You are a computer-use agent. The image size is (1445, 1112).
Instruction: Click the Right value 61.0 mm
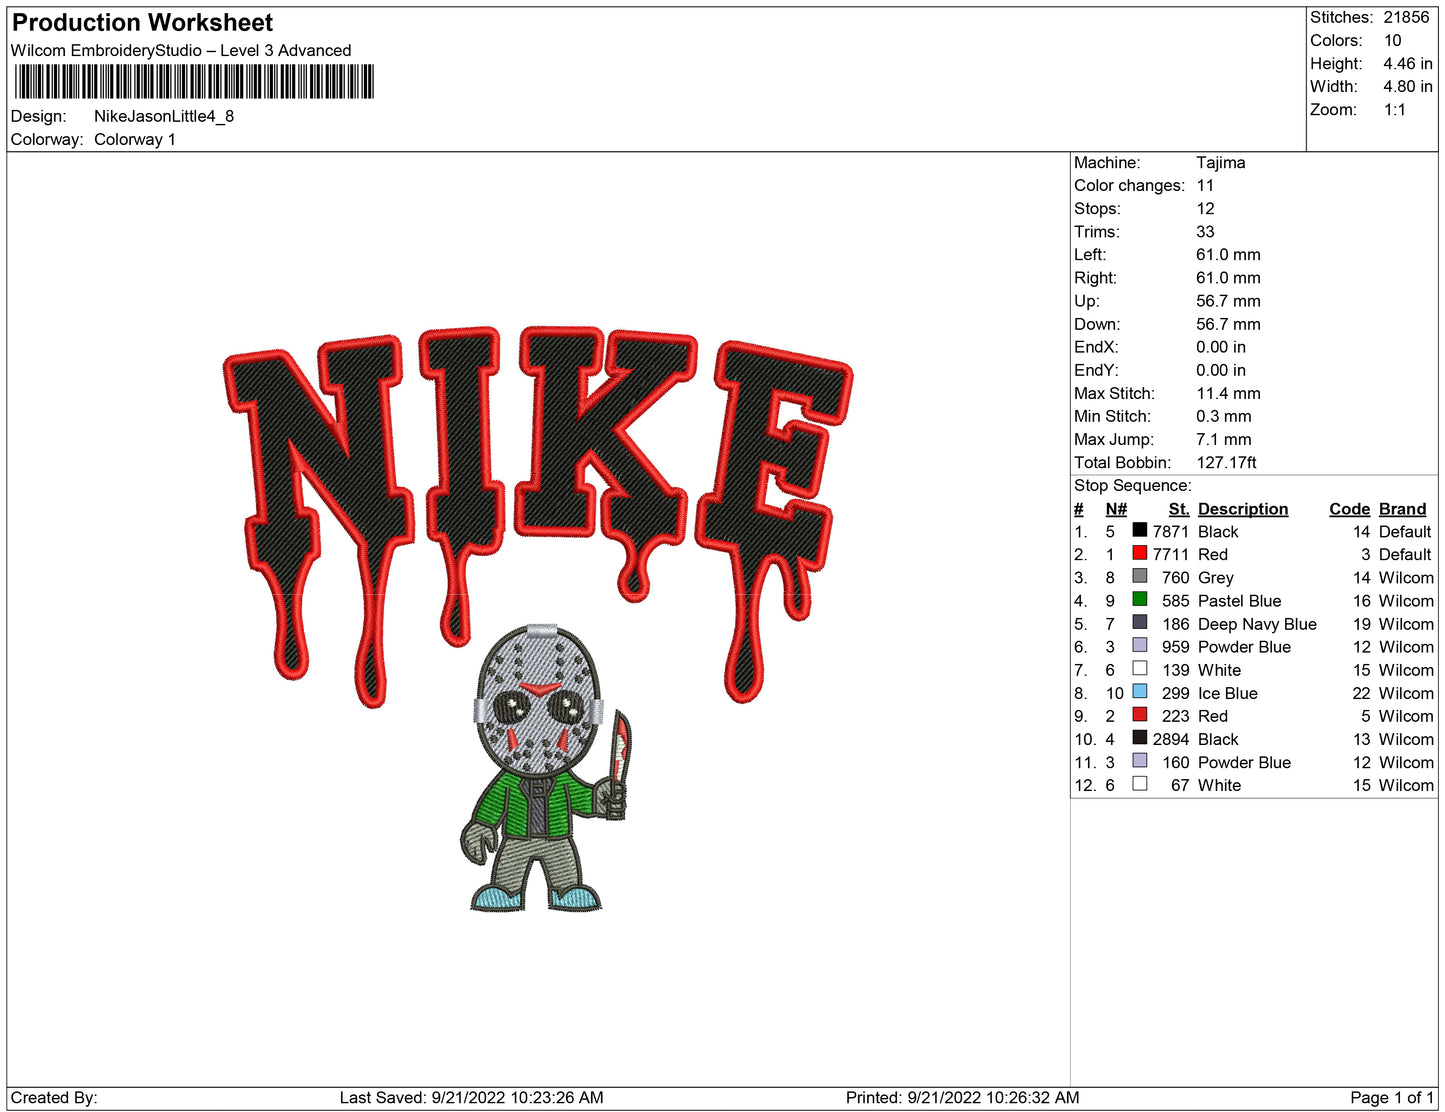pyautogui.click(x=1228, y=277)
